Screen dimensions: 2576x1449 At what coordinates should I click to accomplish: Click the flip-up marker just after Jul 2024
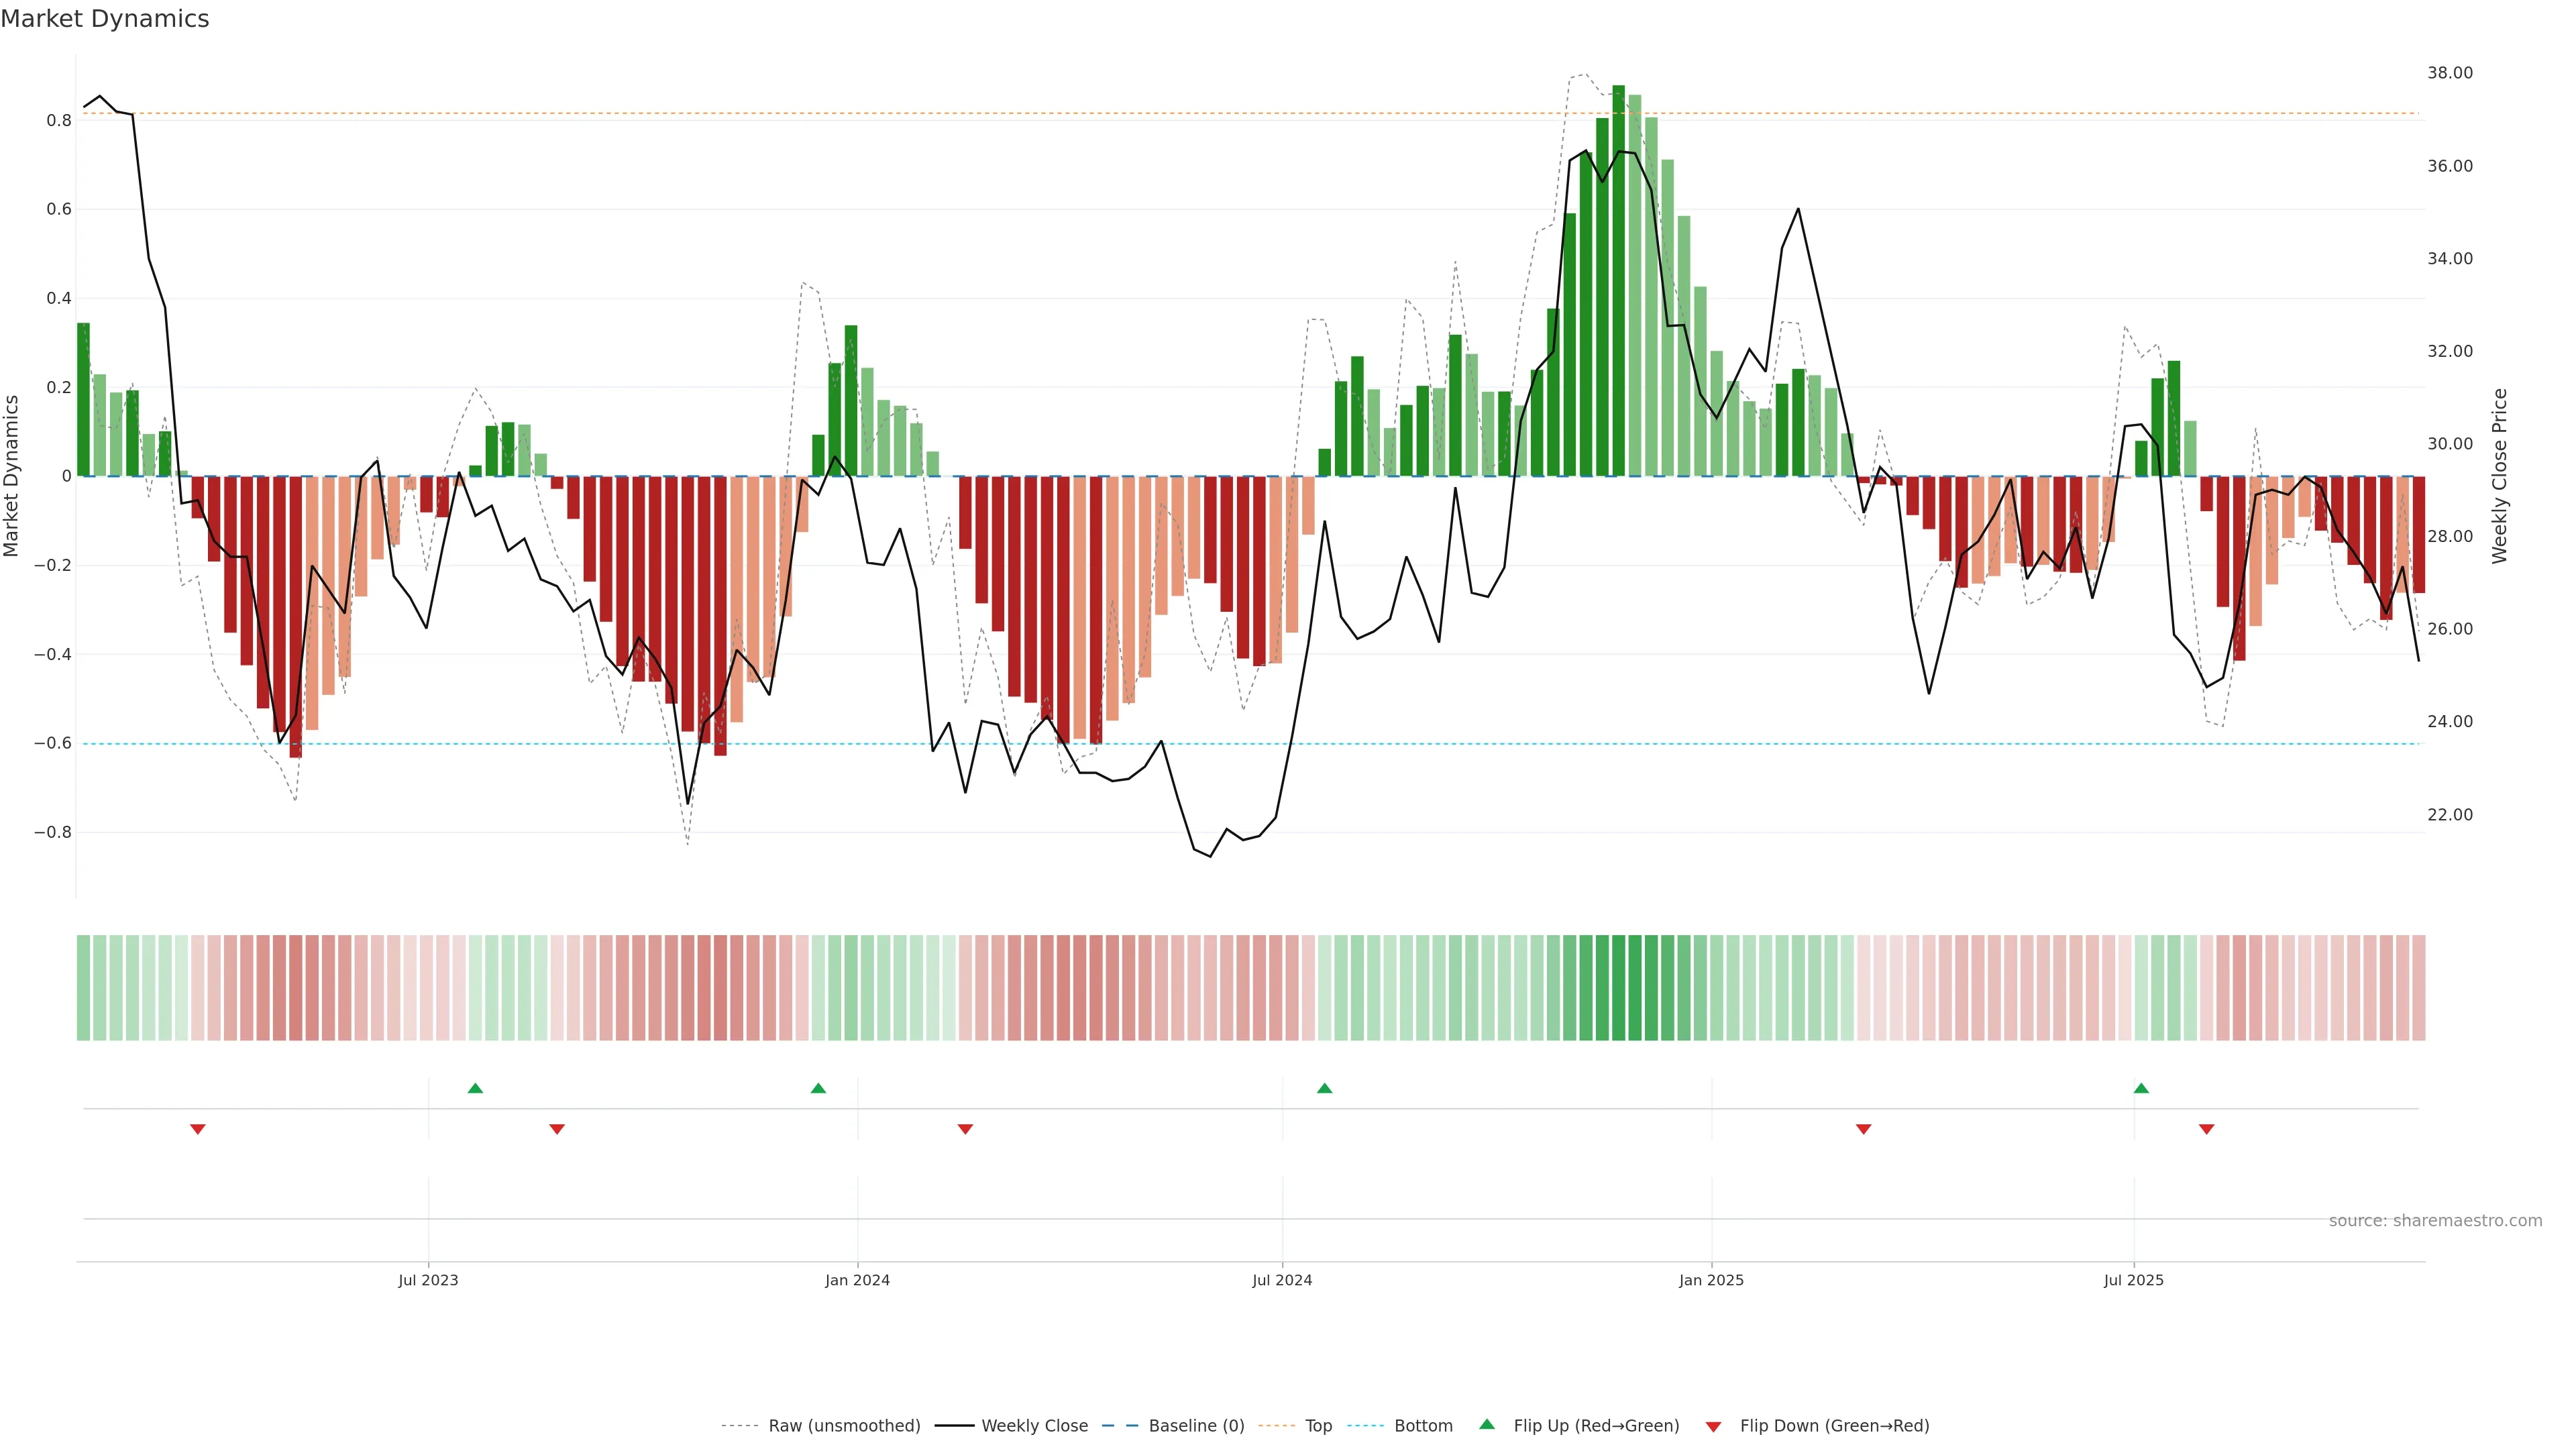point(1324,1088)
